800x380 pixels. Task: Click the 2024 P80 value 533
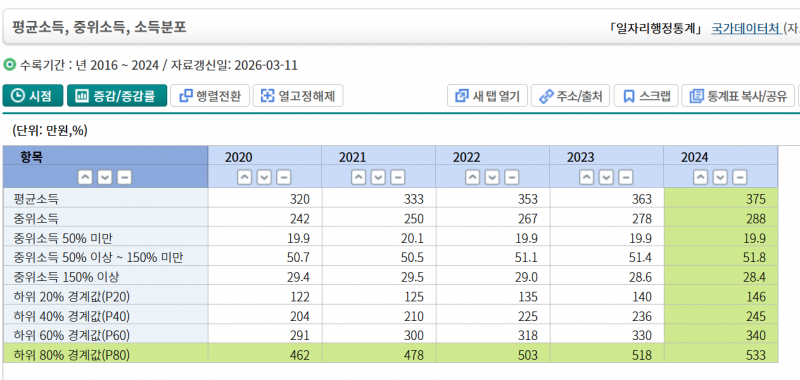(721, 353)
